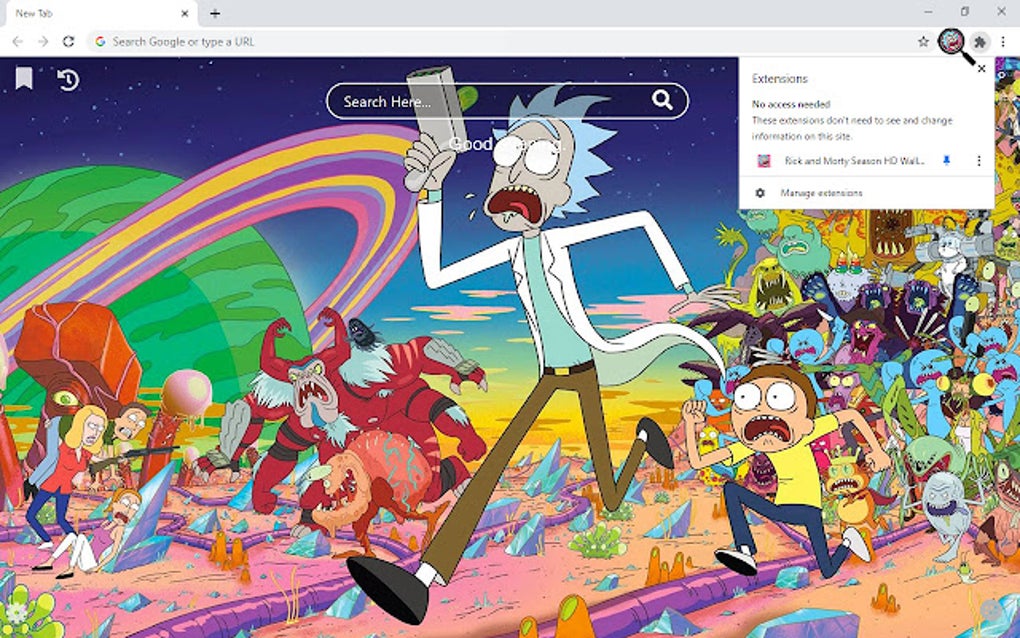The height and width of the screenshot is (638, 1020).
Task: Restore down the Chrome window
Action: [x=965, y=12]
